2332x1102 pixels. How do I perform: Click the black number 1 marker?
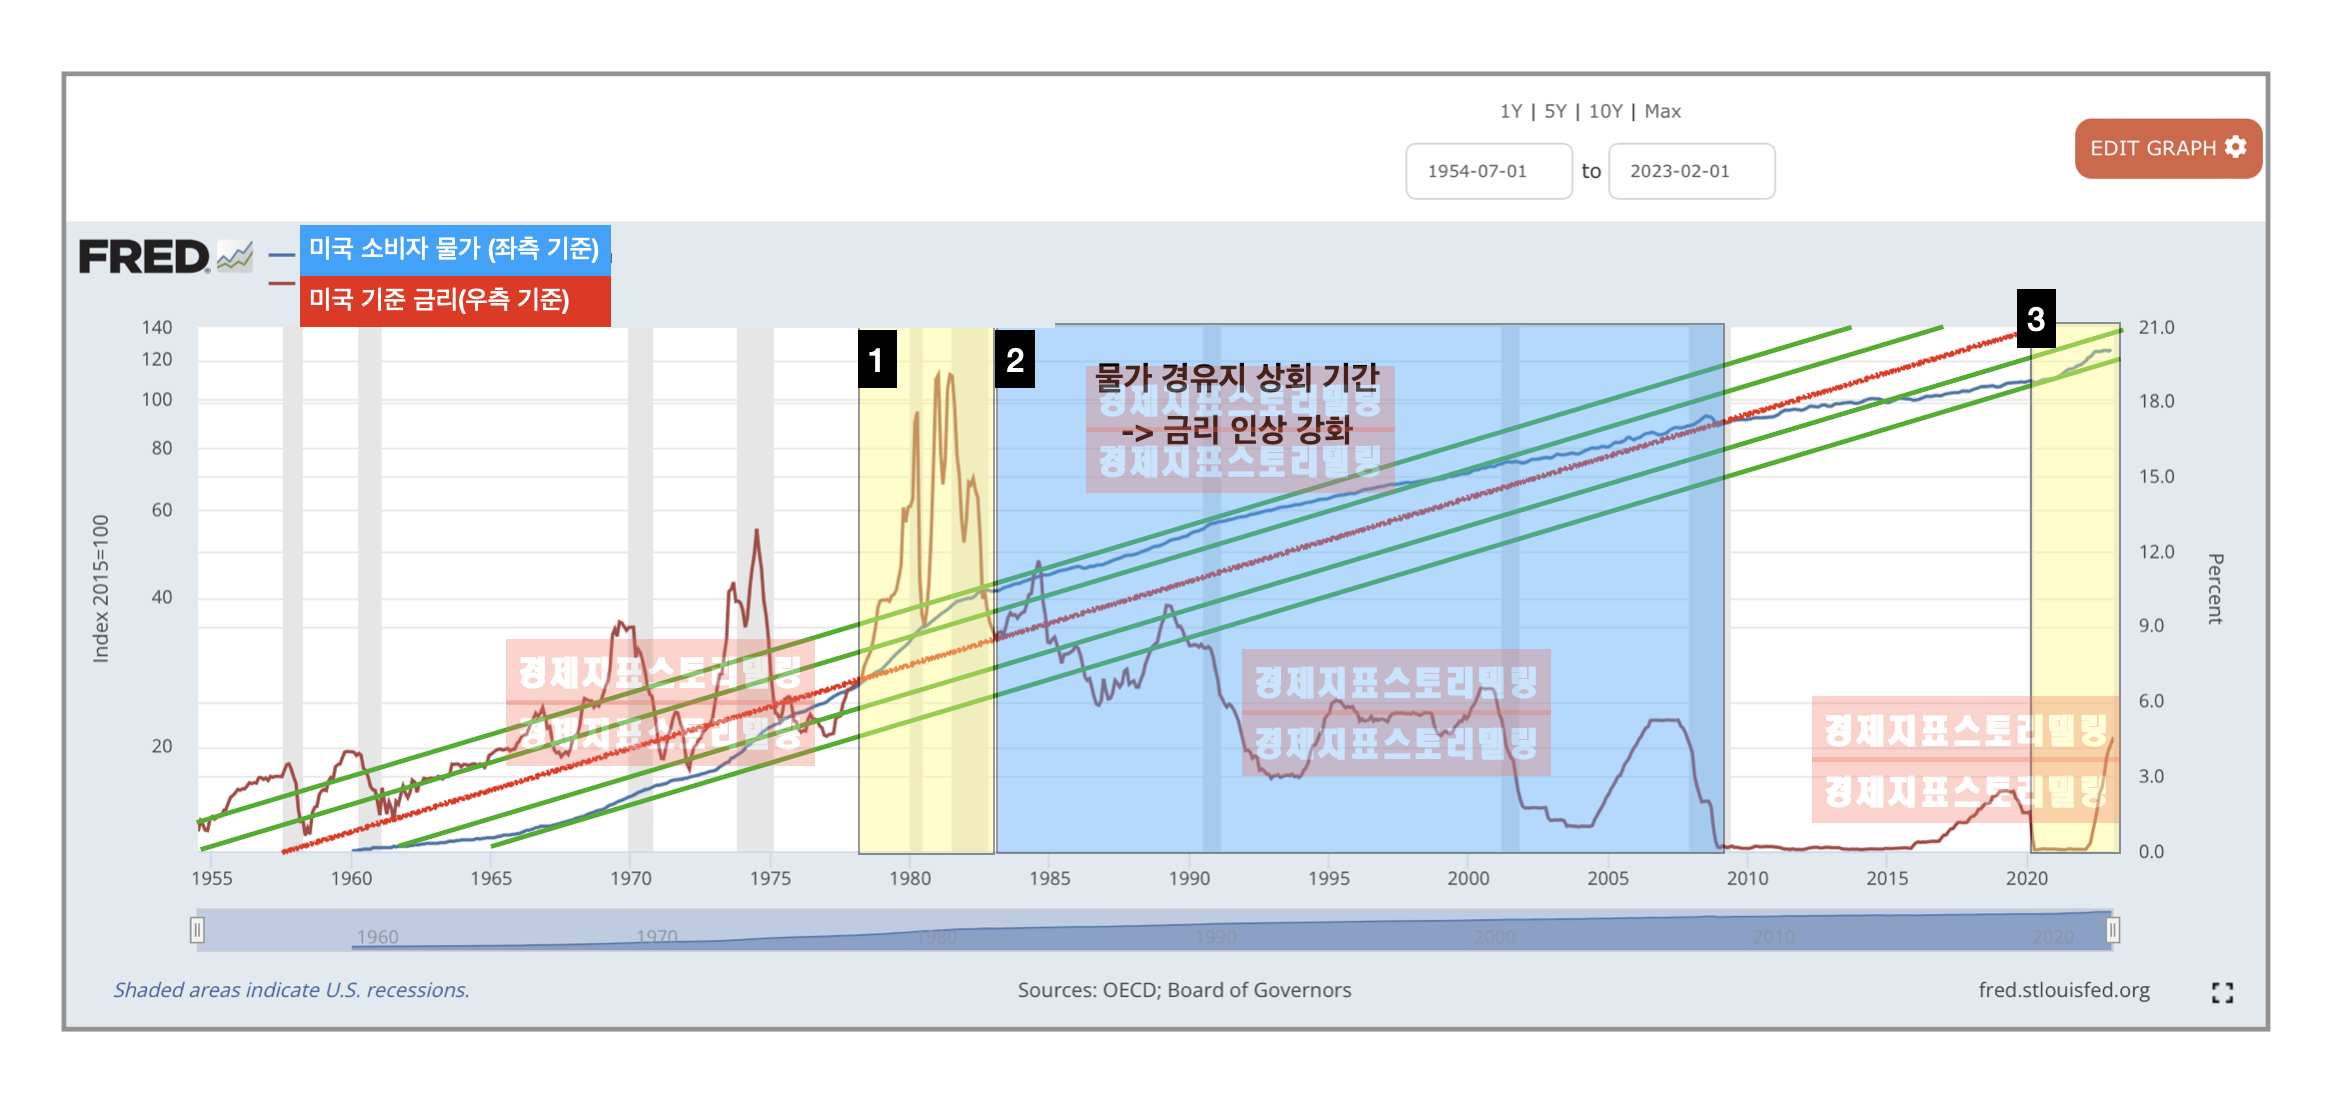(x=876, y=359)
